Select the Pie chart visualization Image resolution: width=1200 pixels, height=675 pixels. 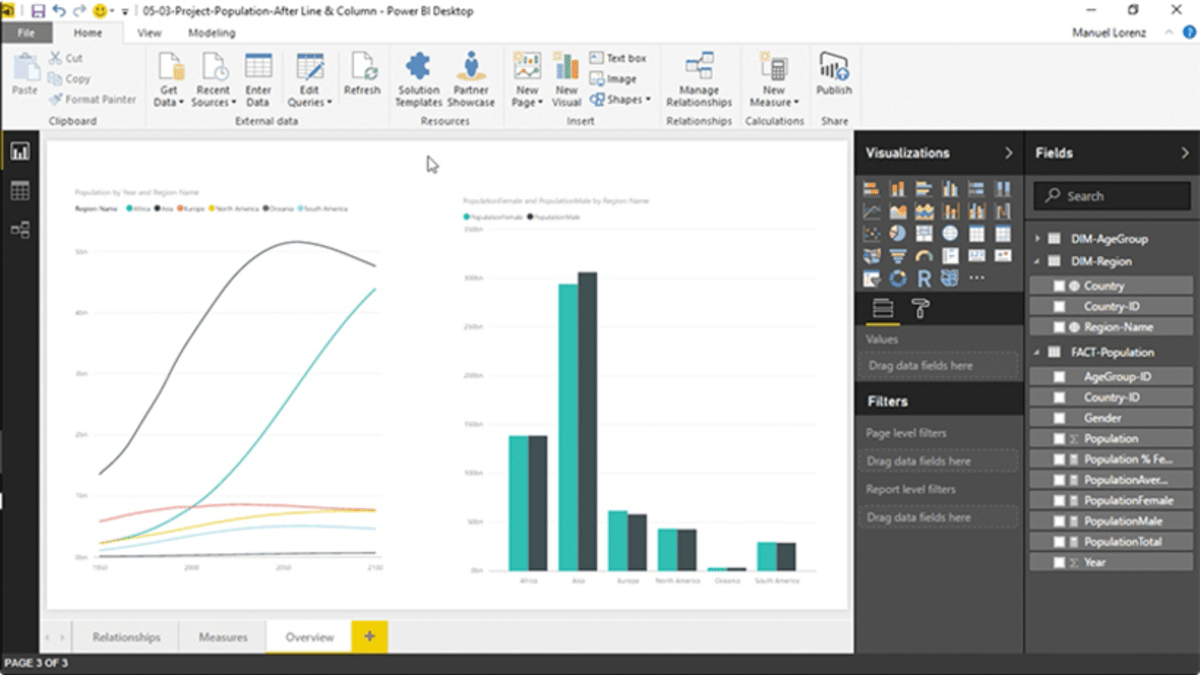point(898,233)
